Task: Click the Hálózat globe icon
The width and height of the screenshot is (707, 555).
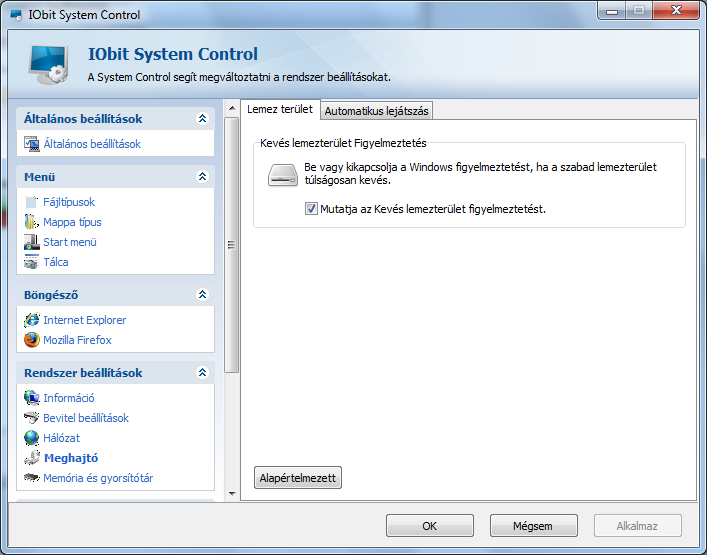Action: [32, 438]
